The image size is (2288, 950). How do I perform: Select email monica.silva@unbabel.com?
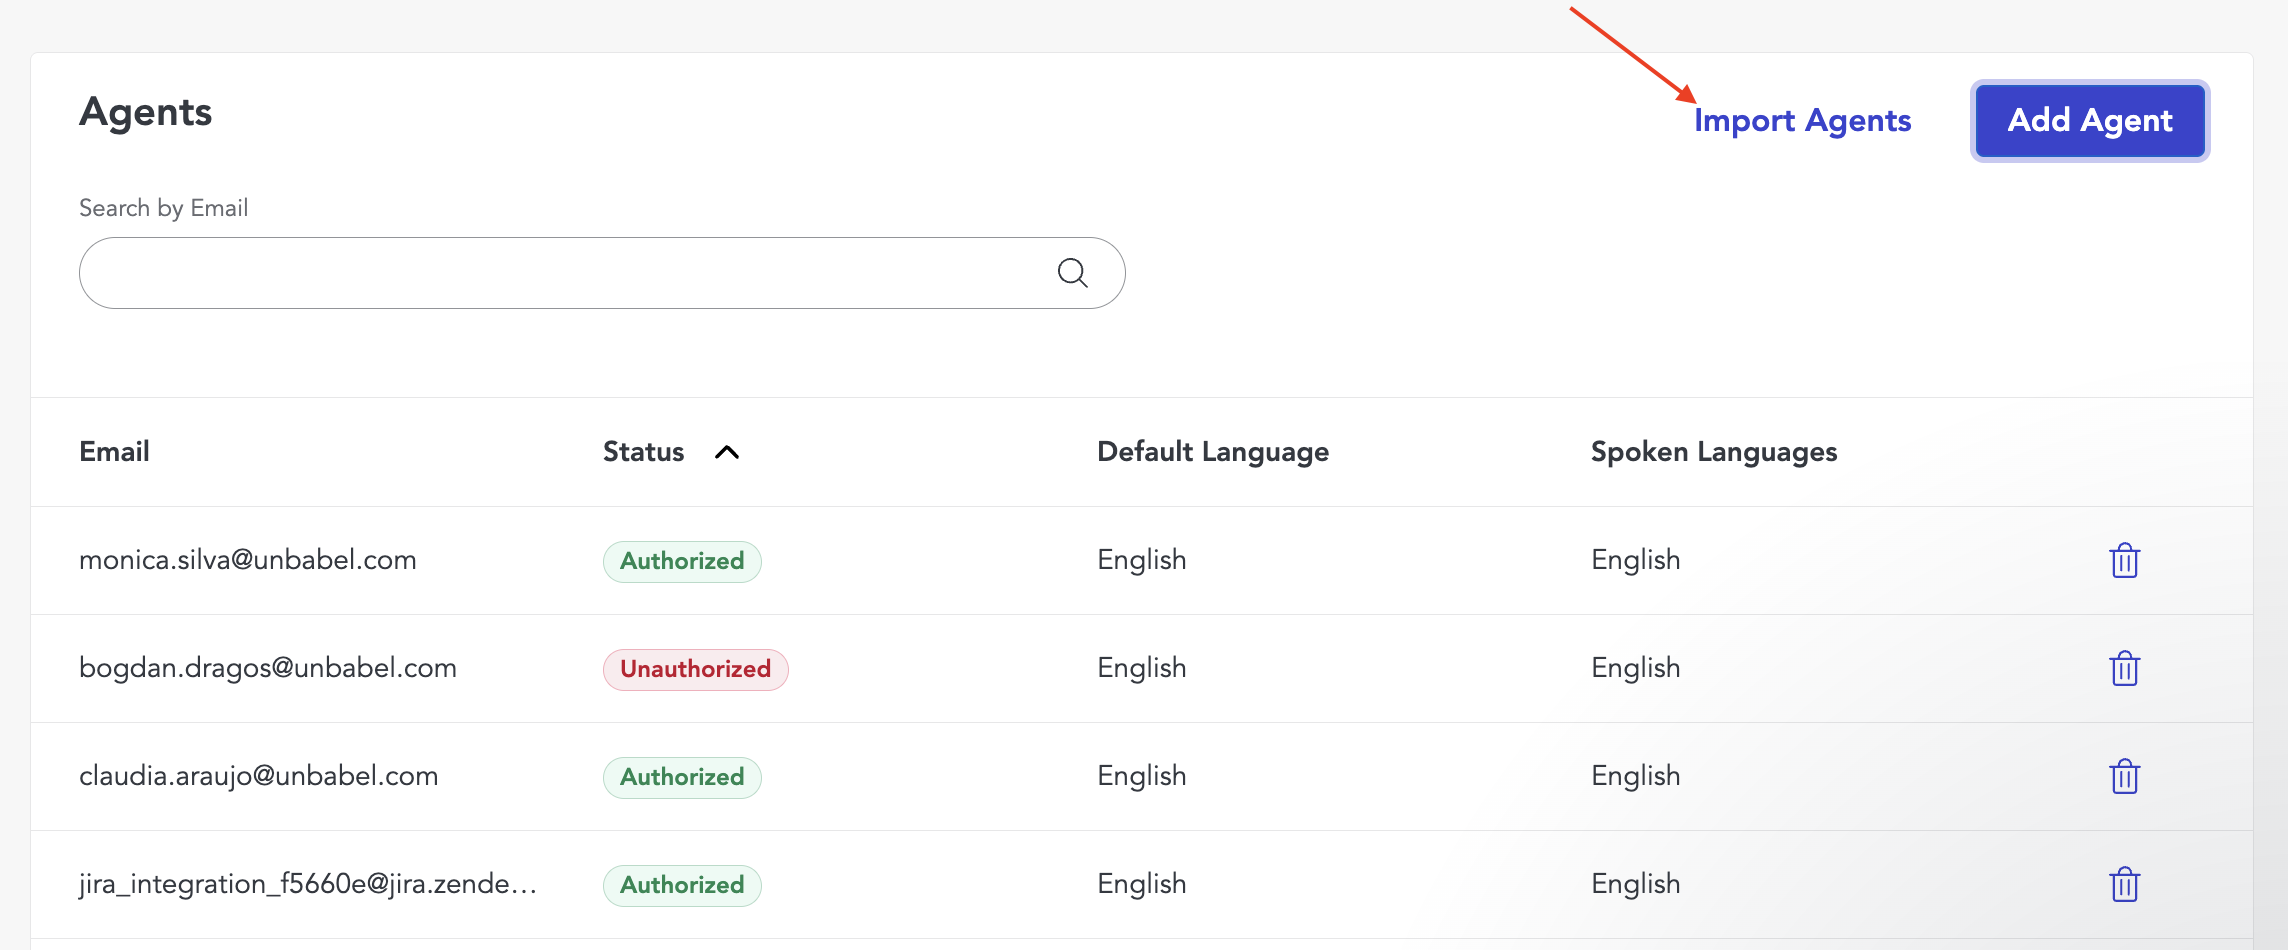coord(248,560)
